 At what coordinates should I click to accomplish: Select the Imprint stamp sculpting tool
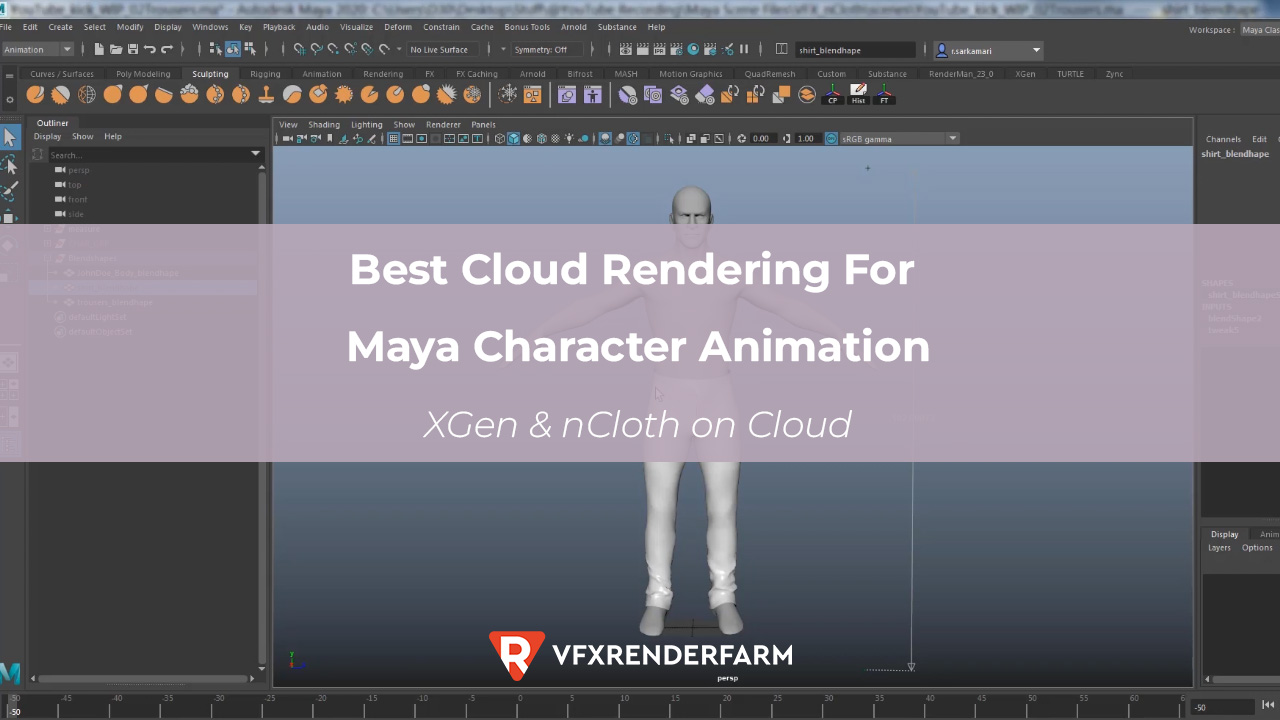pos(267,94)
